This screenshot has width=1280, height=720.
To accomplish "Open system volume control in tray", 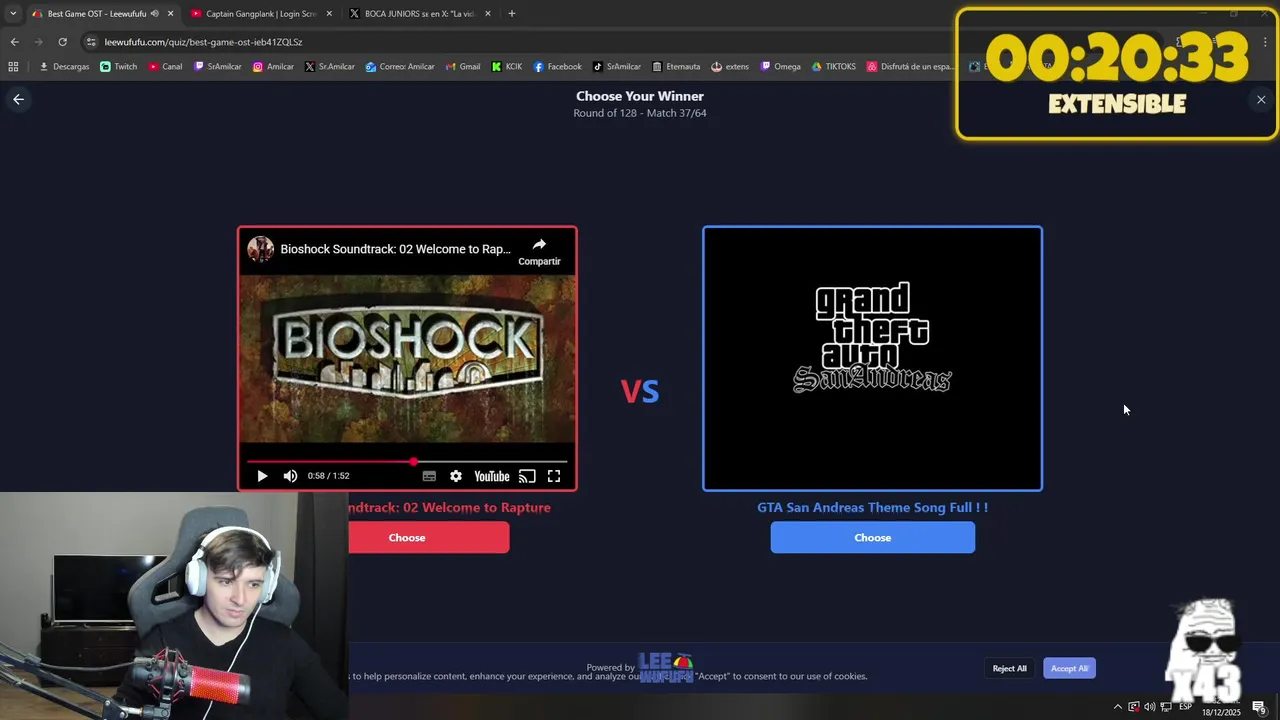I will pos(1149,707).
